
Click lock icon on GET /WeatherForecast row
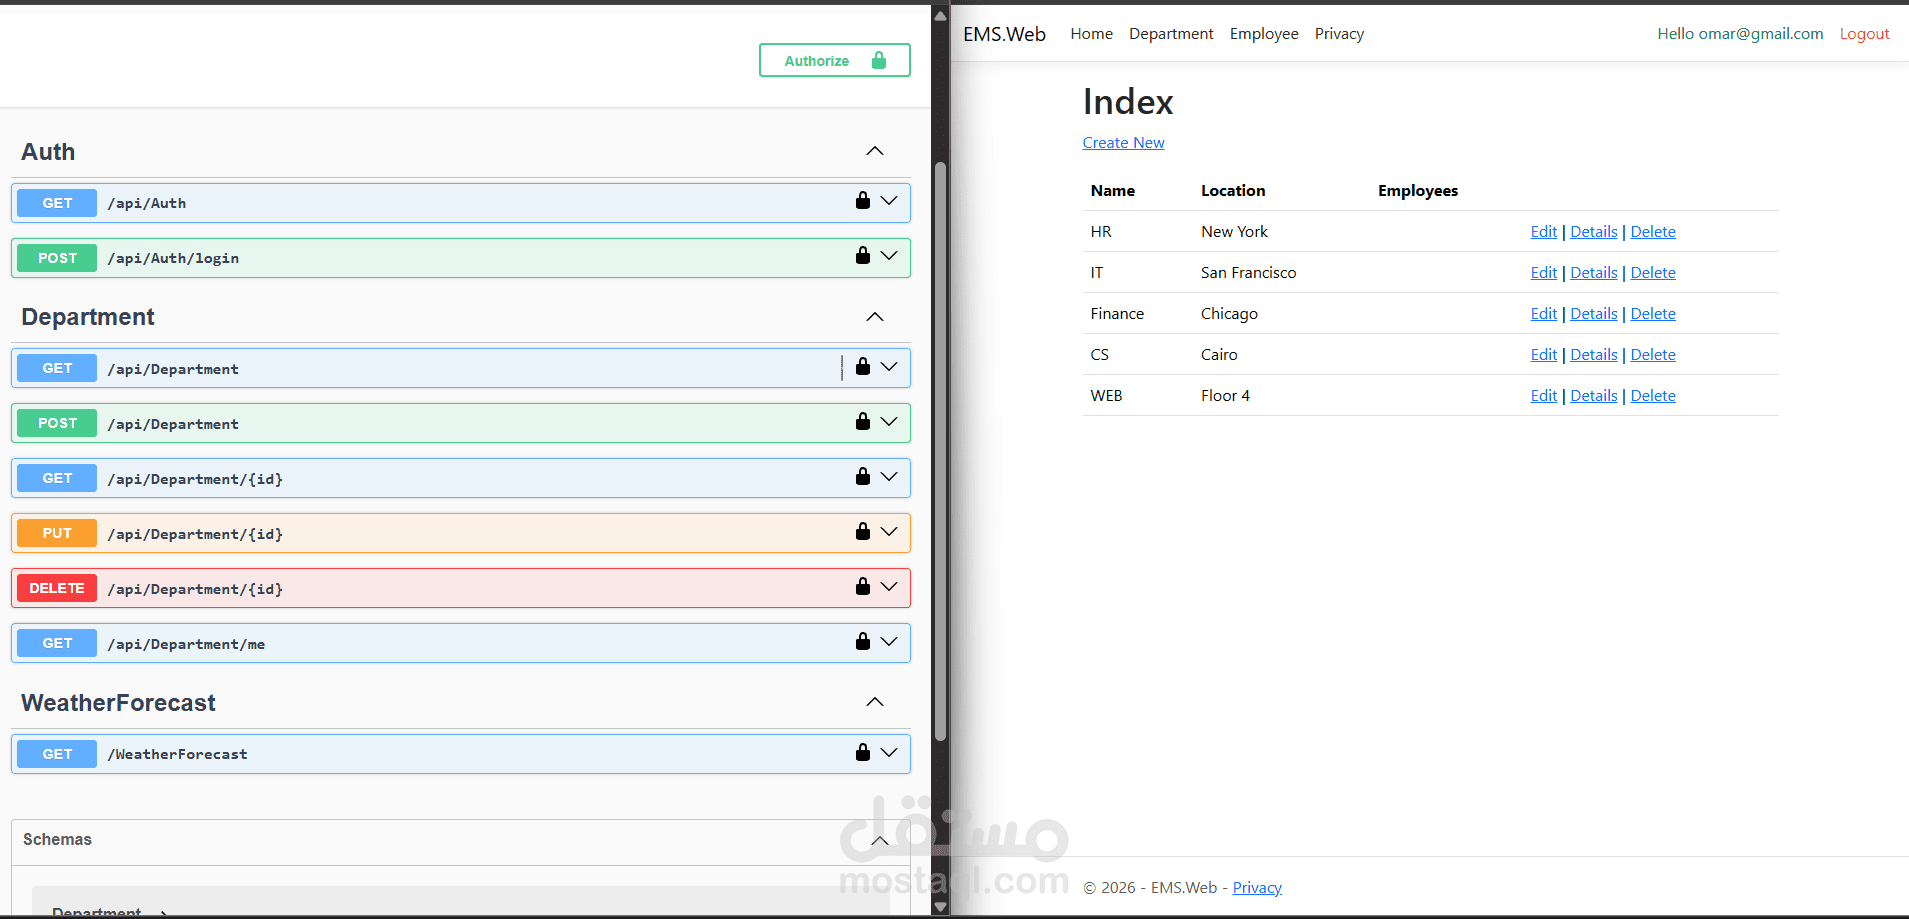[863, 752]
